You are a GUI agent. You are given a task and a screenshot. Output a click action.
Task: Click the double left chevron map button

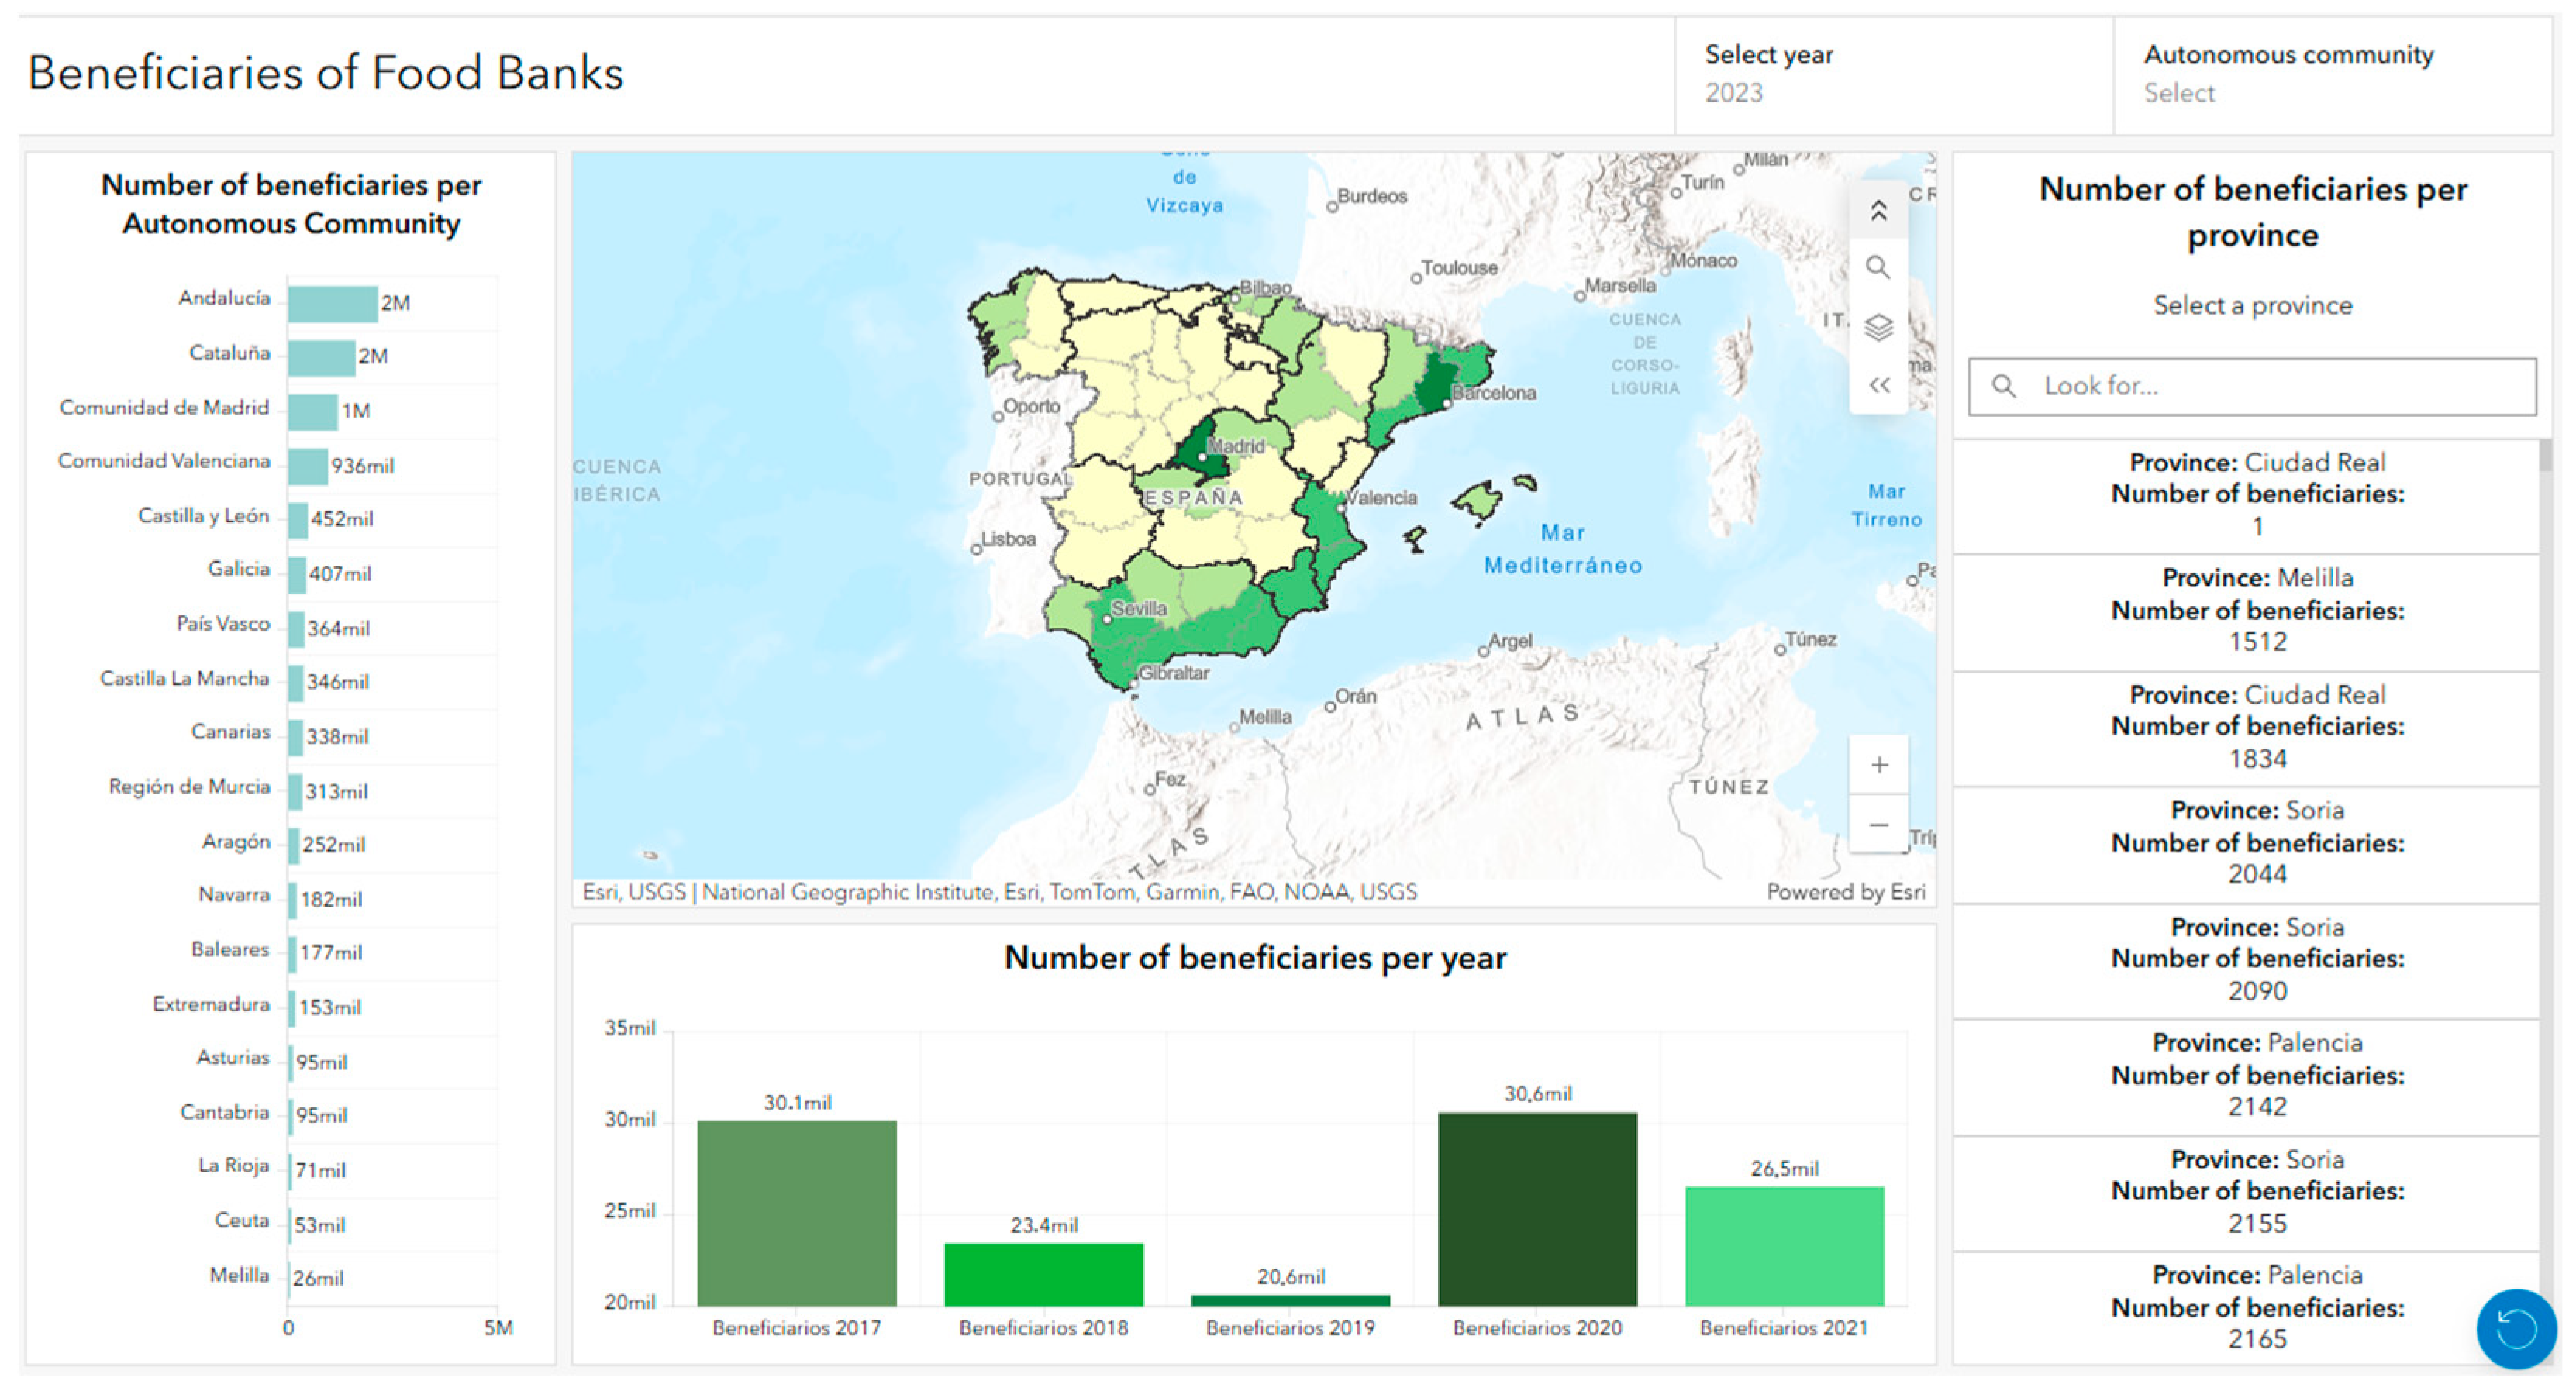1878,386
